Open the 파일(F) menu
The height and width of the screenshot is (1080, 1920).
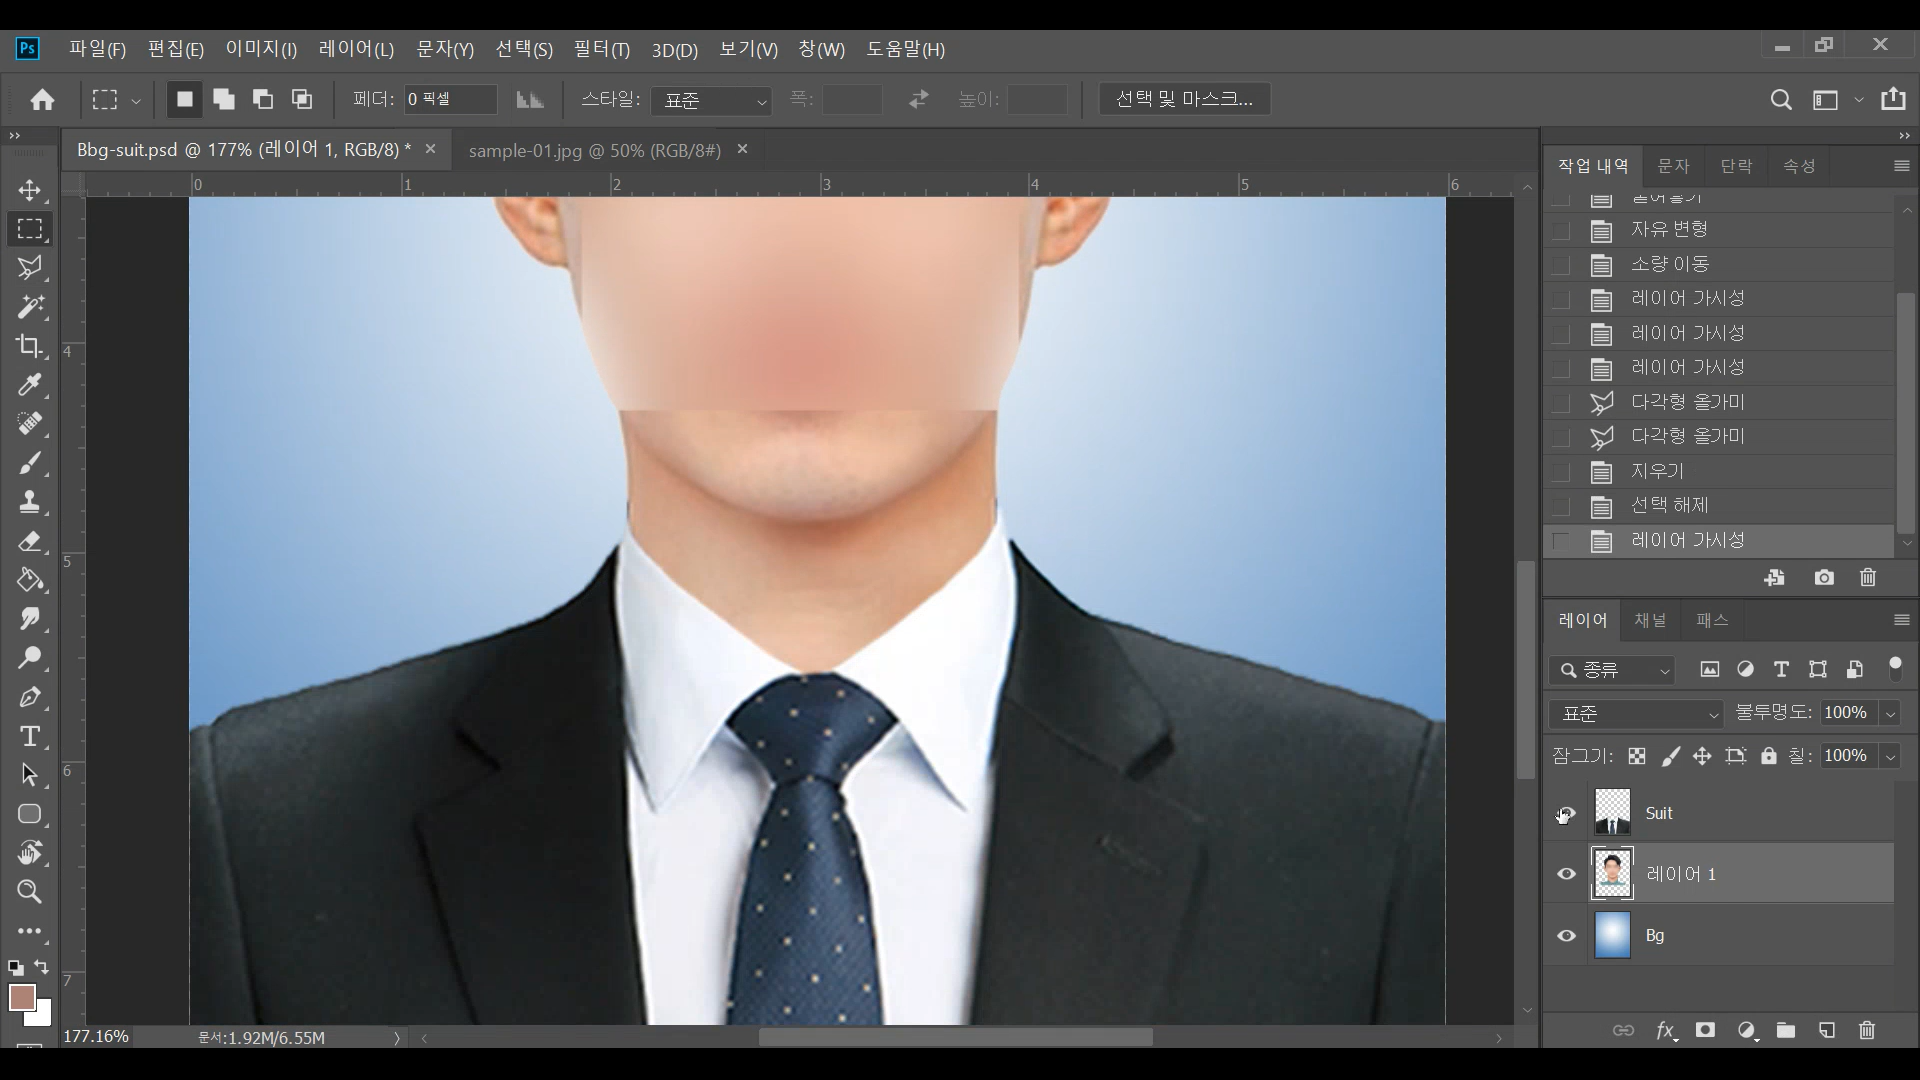point(97,49)
